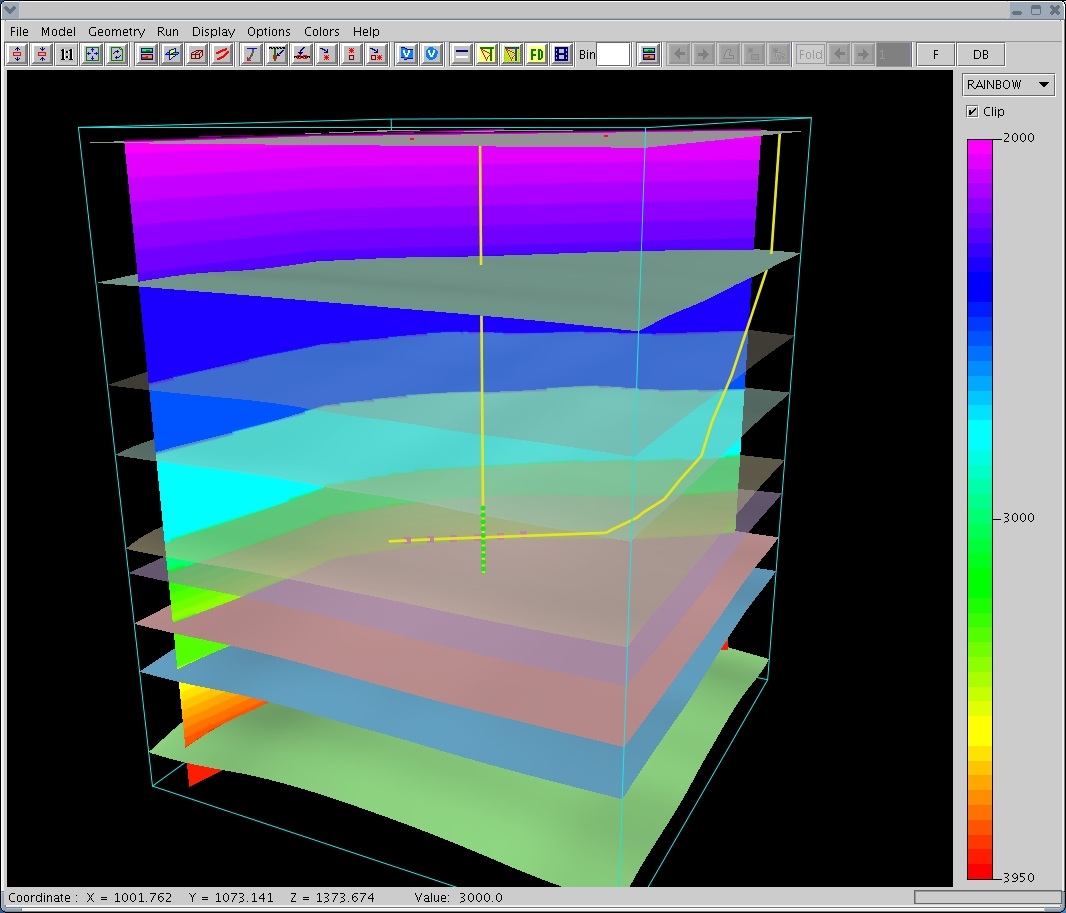Click the red 3D cube icon
The width and height of the screenshot is (1066, 913).
(x=197, y=55)
